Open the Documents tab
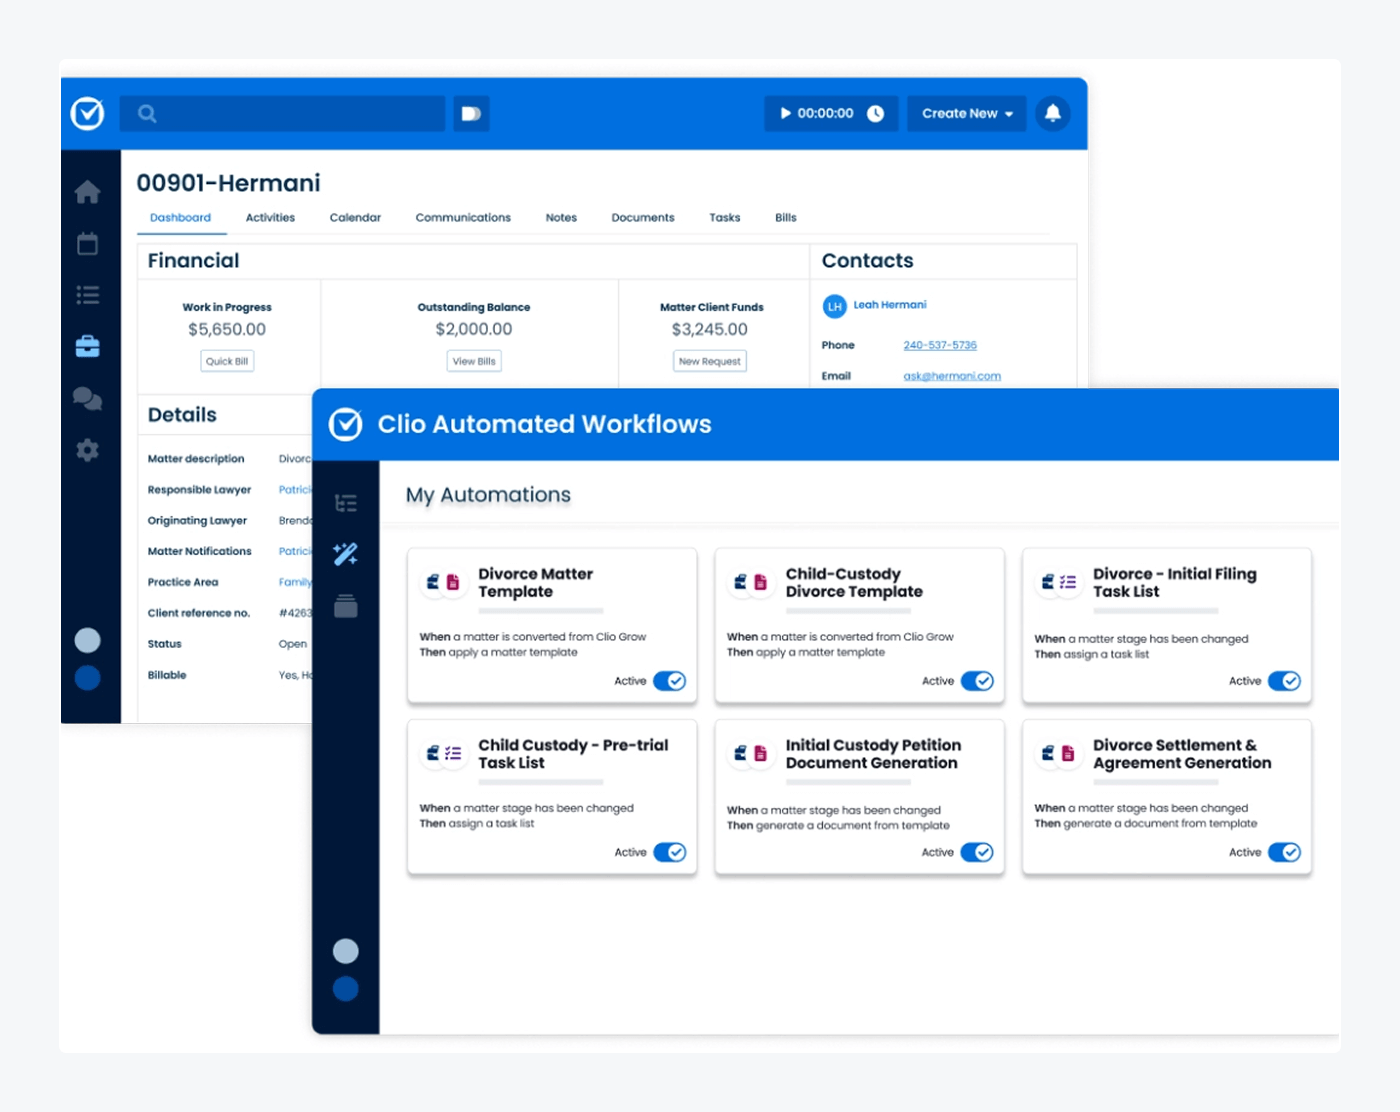 coord(643,218)
